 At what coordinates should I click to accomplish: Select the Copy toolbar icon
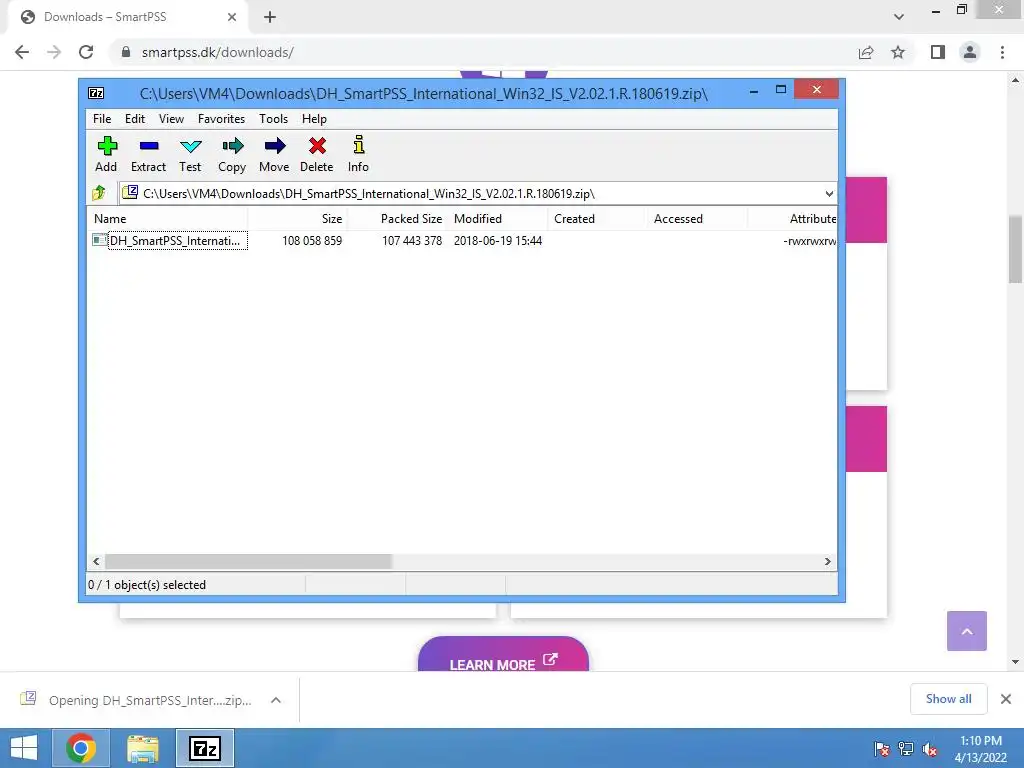click(232, 154)
